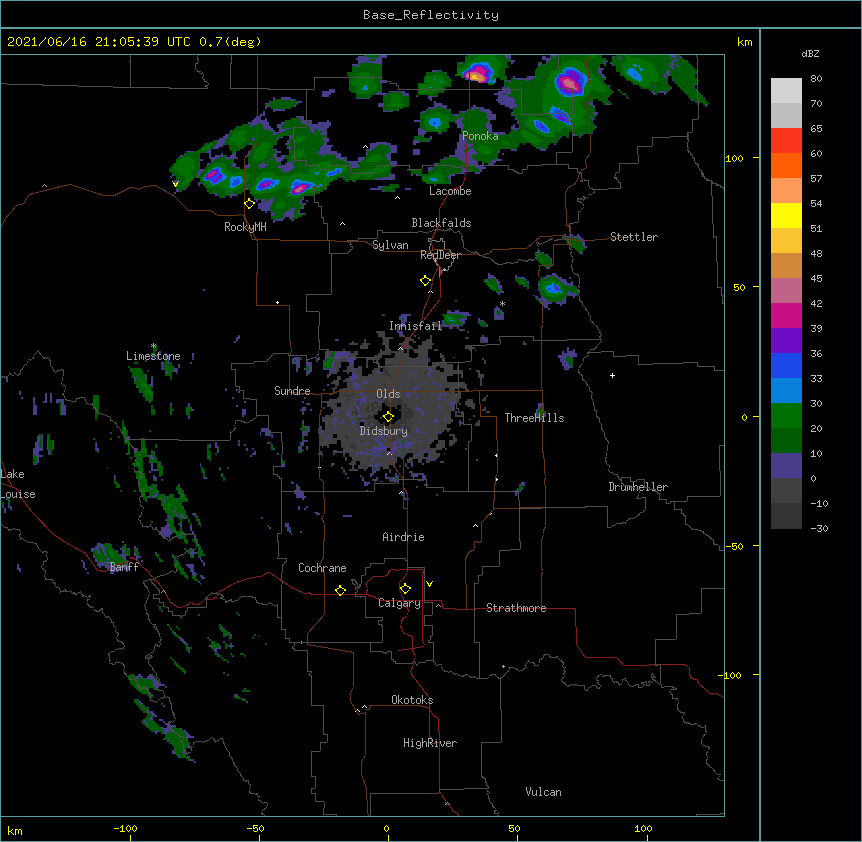This screenshot has width=862, height=842.
Task: Click the yellow radar site marker at Olds
Action: [x=388, y=417]
